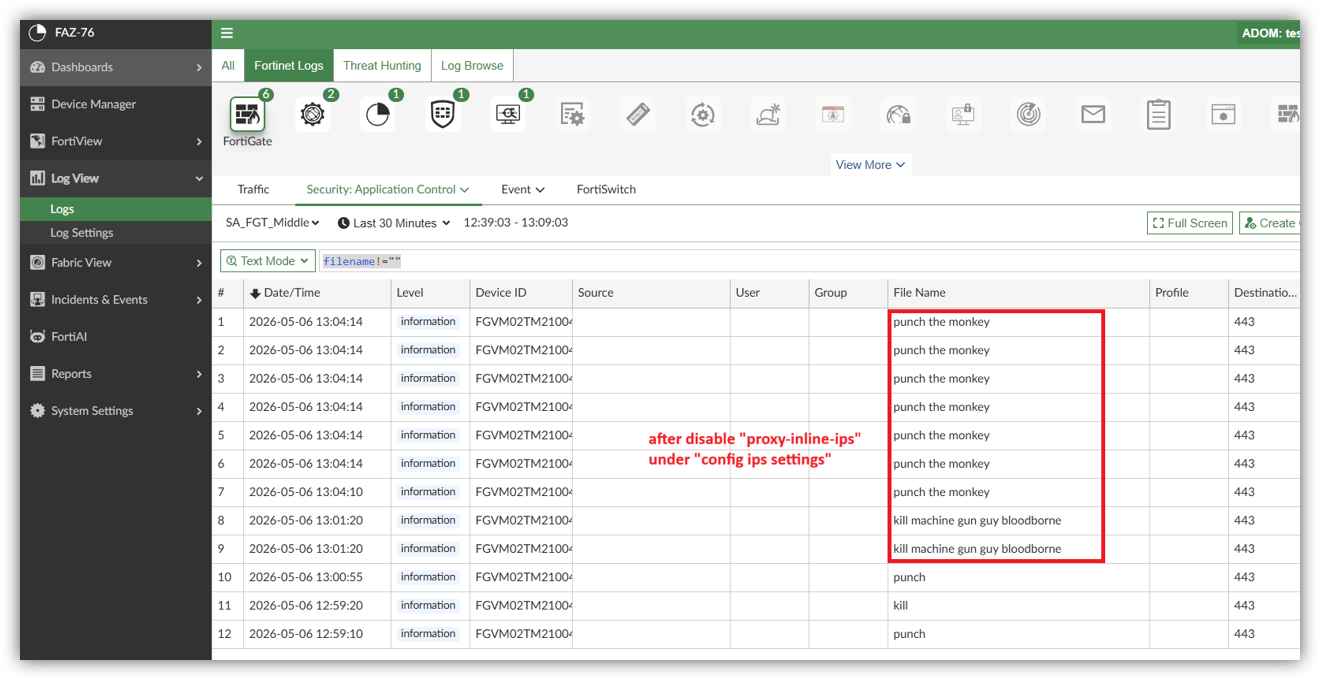Expand the Reports sidebar menu

pos(116,374)
